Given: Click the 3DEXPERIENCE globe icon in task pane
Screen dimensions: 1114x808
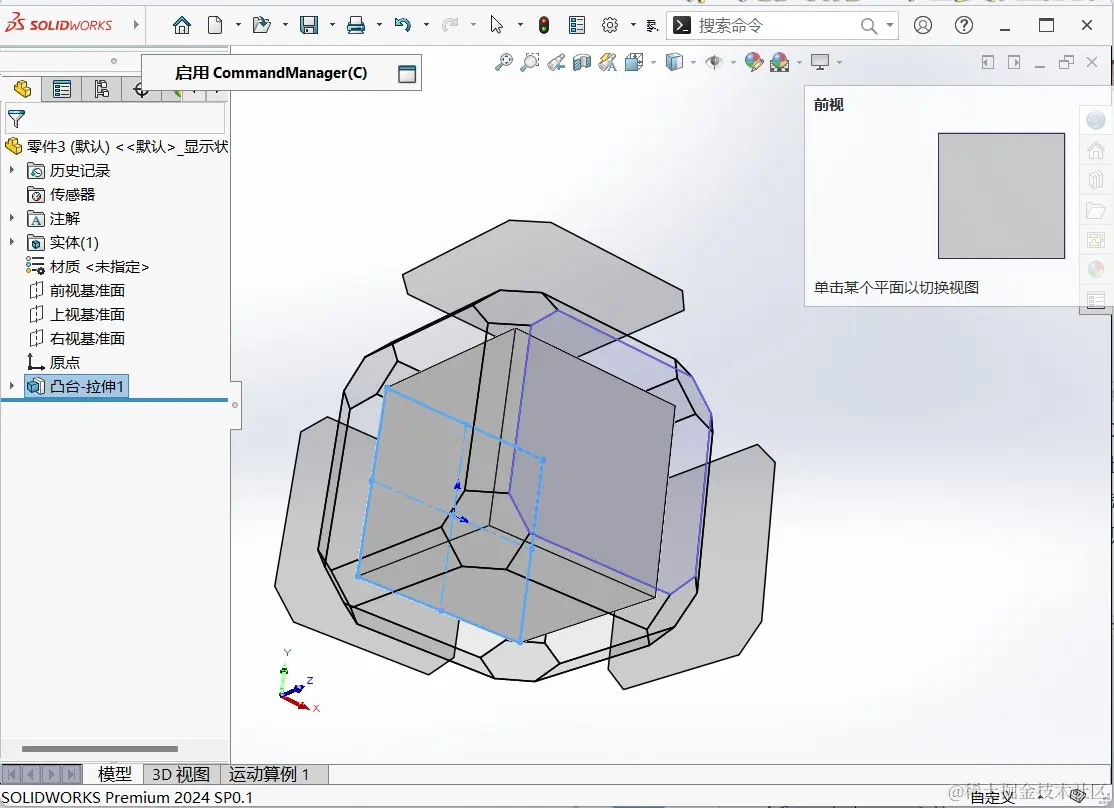Looking at the screenshot, I should (x=1096, y=120).
